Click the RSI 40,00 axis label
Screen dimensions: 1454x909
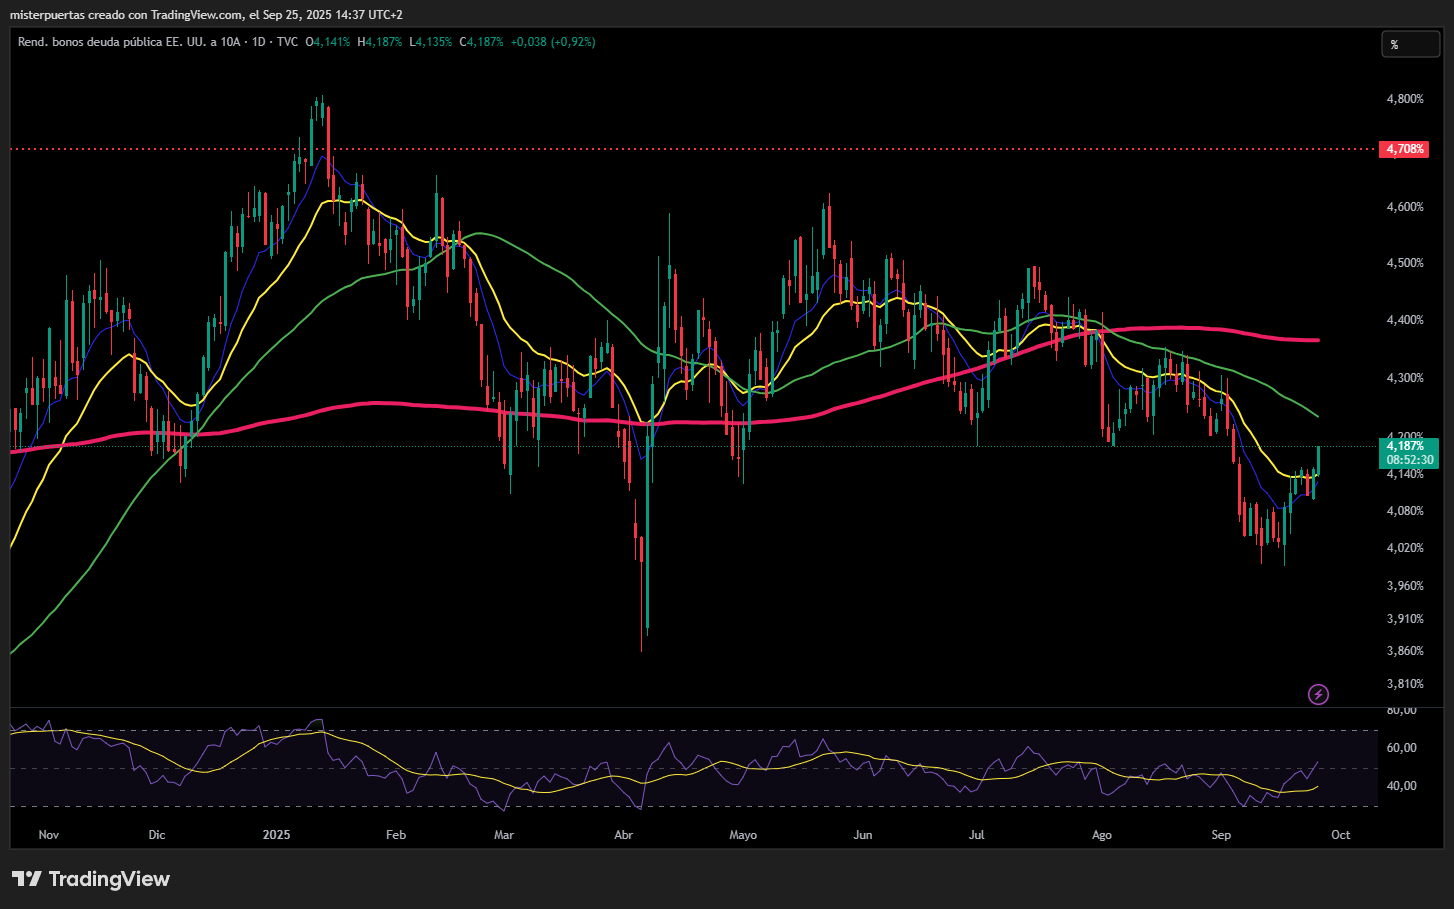pyautogui.click(x=1401, y=786)
